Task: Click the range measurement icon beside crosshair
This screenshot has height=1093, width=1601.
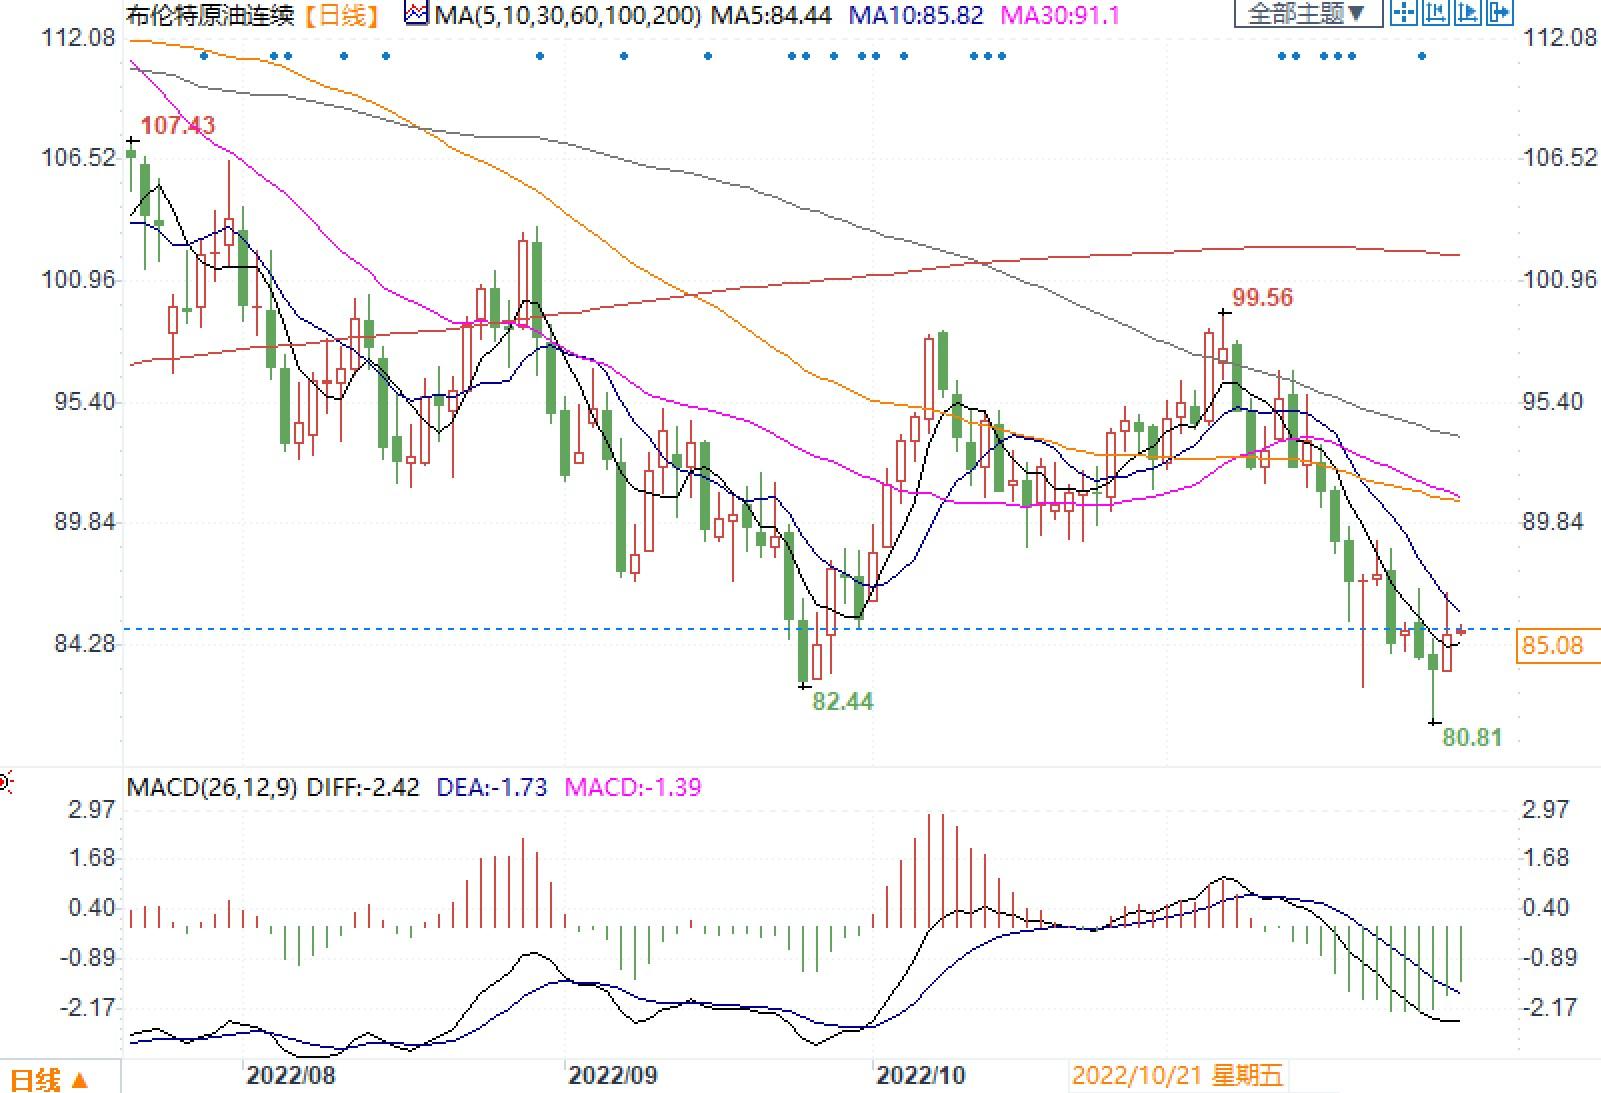Action: tap(1436, 13)
